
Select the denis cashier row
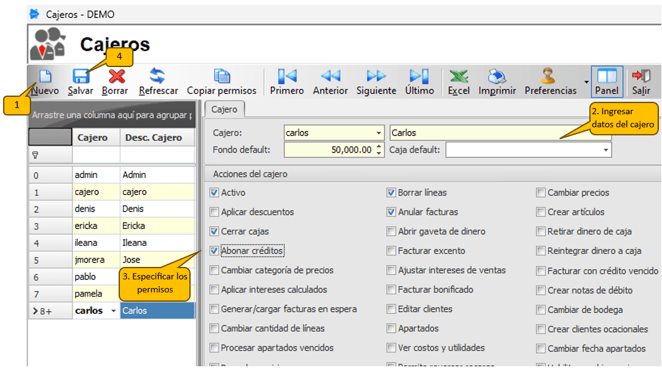pos(112,209)
